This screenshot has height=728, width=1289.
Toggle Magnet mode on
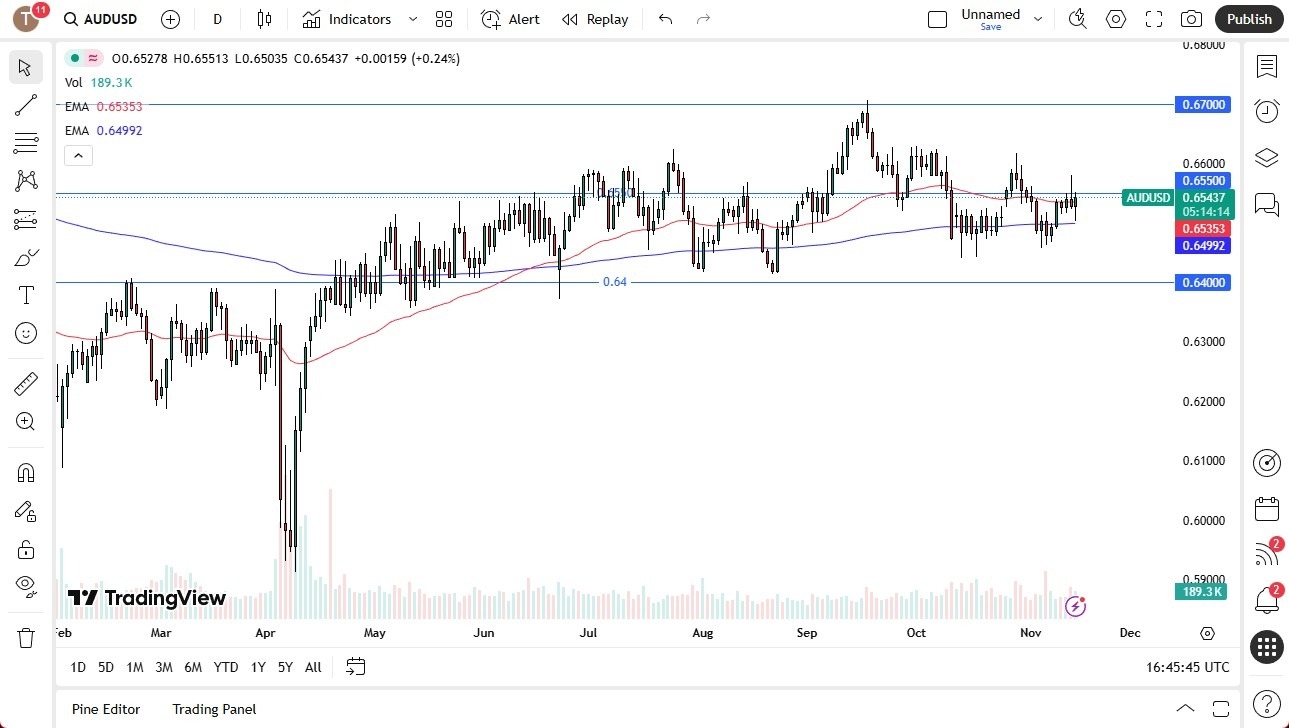tap(25, 472)
